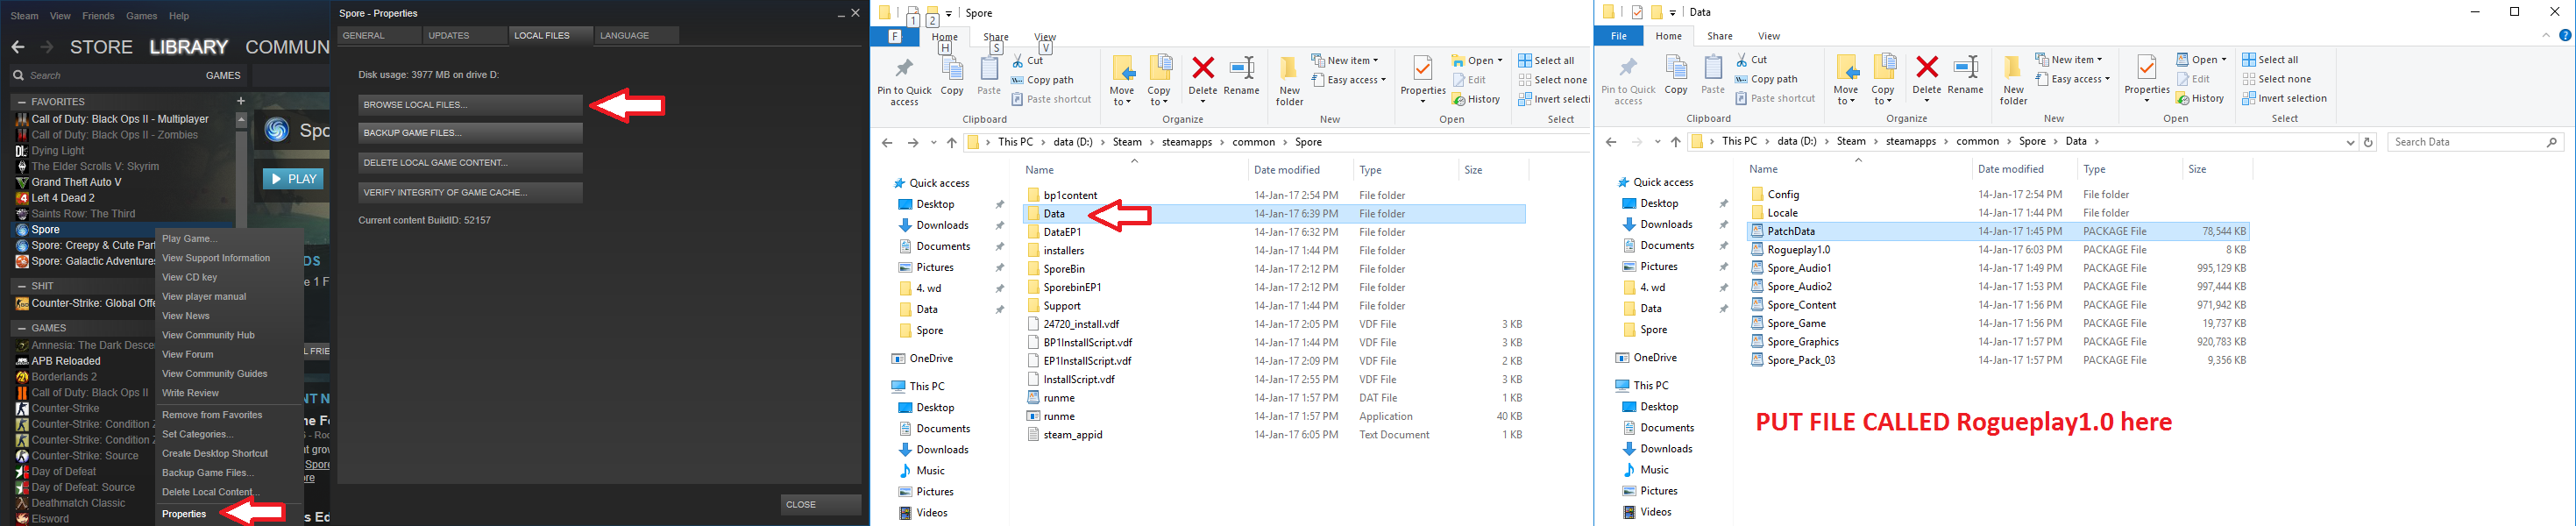Click Steam back navigation arrow

click(x=18, y=47)
